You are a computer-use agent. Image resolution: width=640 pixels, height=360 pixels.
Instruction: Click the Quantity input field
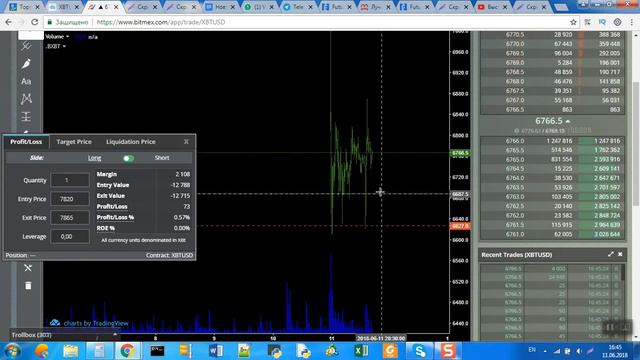(x=69, y=180)
